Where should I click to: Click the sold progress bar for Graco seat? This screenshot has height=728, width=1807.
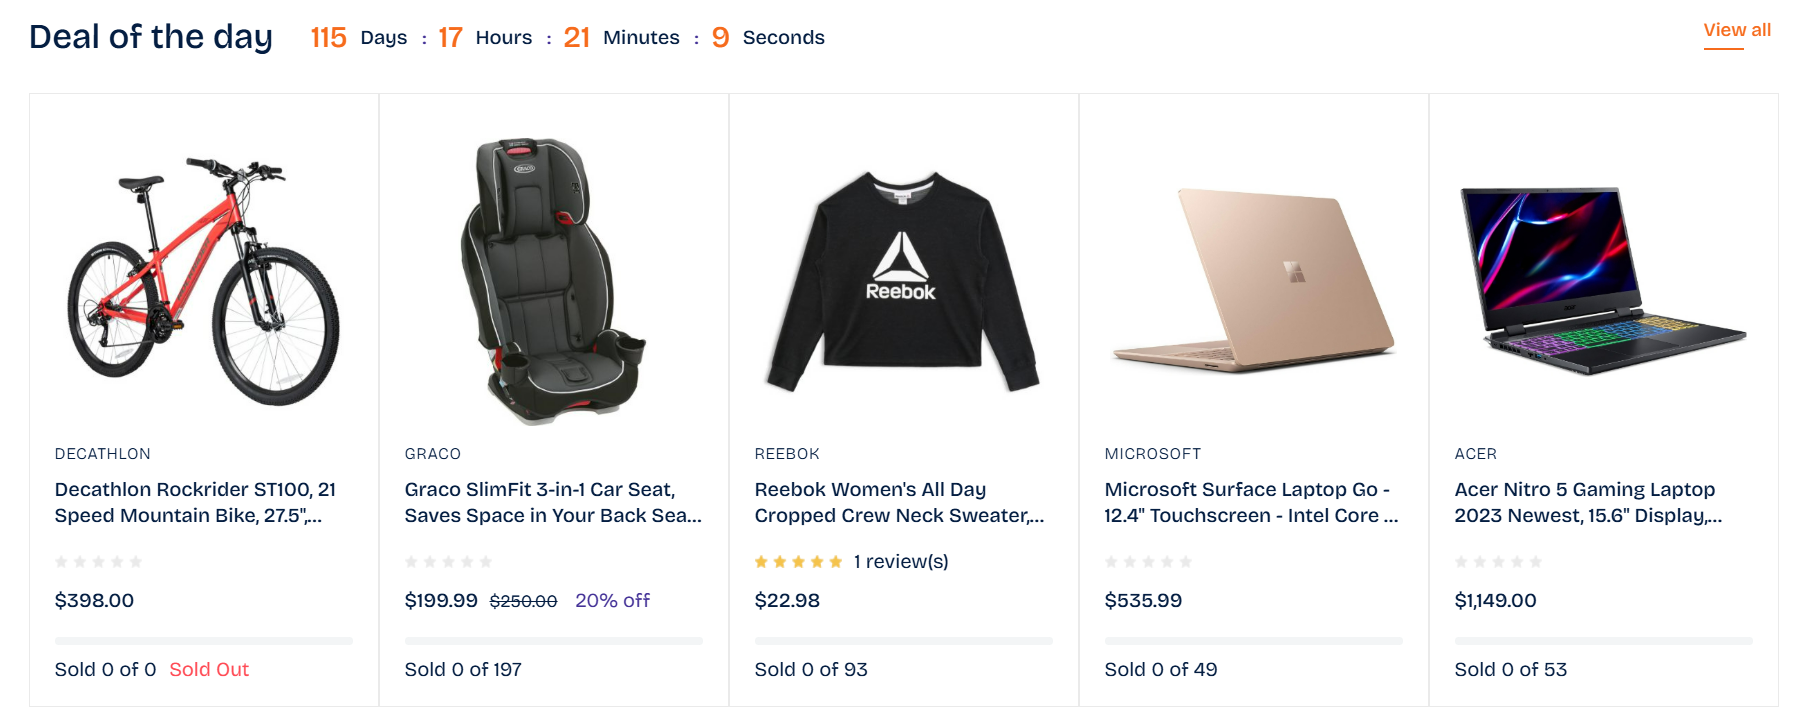(x=553, y=640)
